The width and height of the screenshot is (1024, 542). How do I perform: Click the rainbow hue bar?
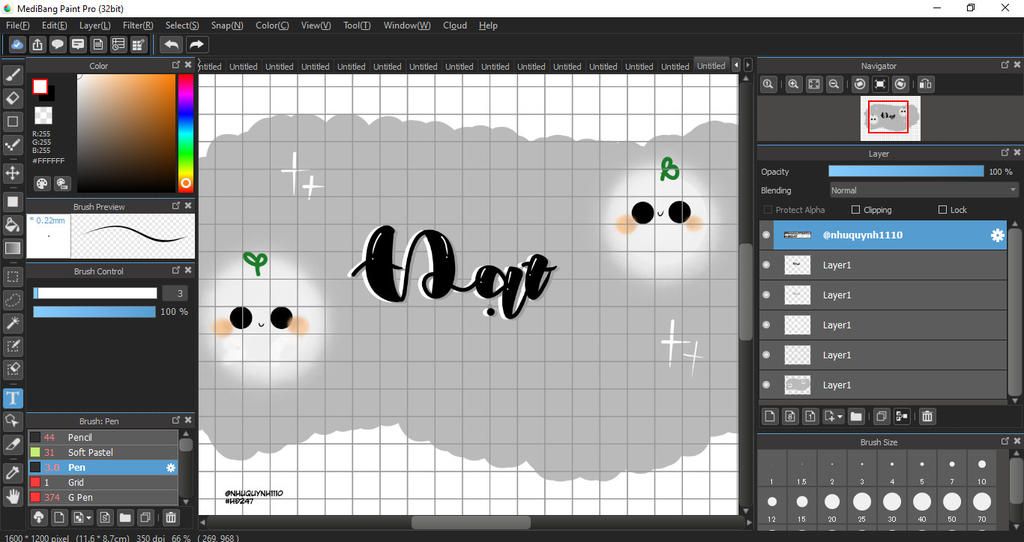coord(185,133)
